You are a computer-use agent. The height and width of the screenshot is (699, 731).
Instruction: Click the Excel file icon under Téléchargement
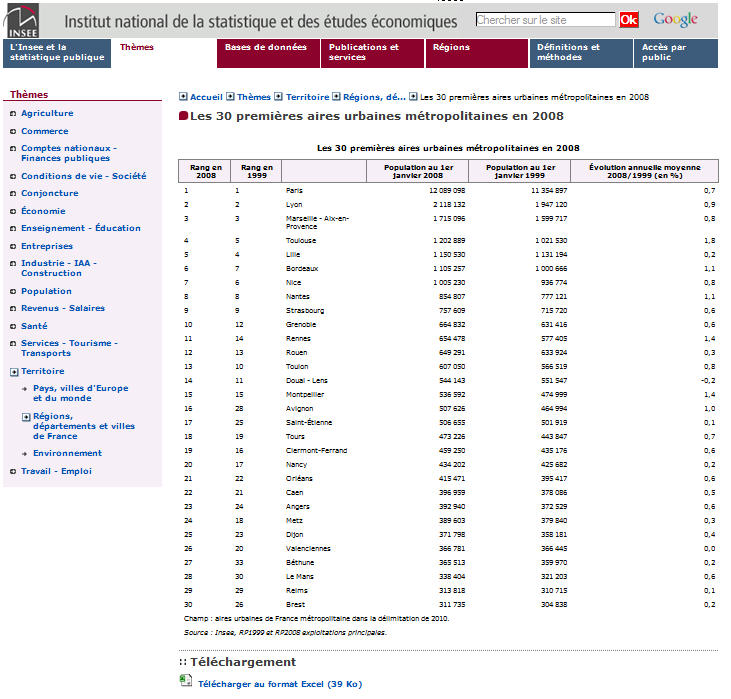pyautogui.click(x=185, y=681)
